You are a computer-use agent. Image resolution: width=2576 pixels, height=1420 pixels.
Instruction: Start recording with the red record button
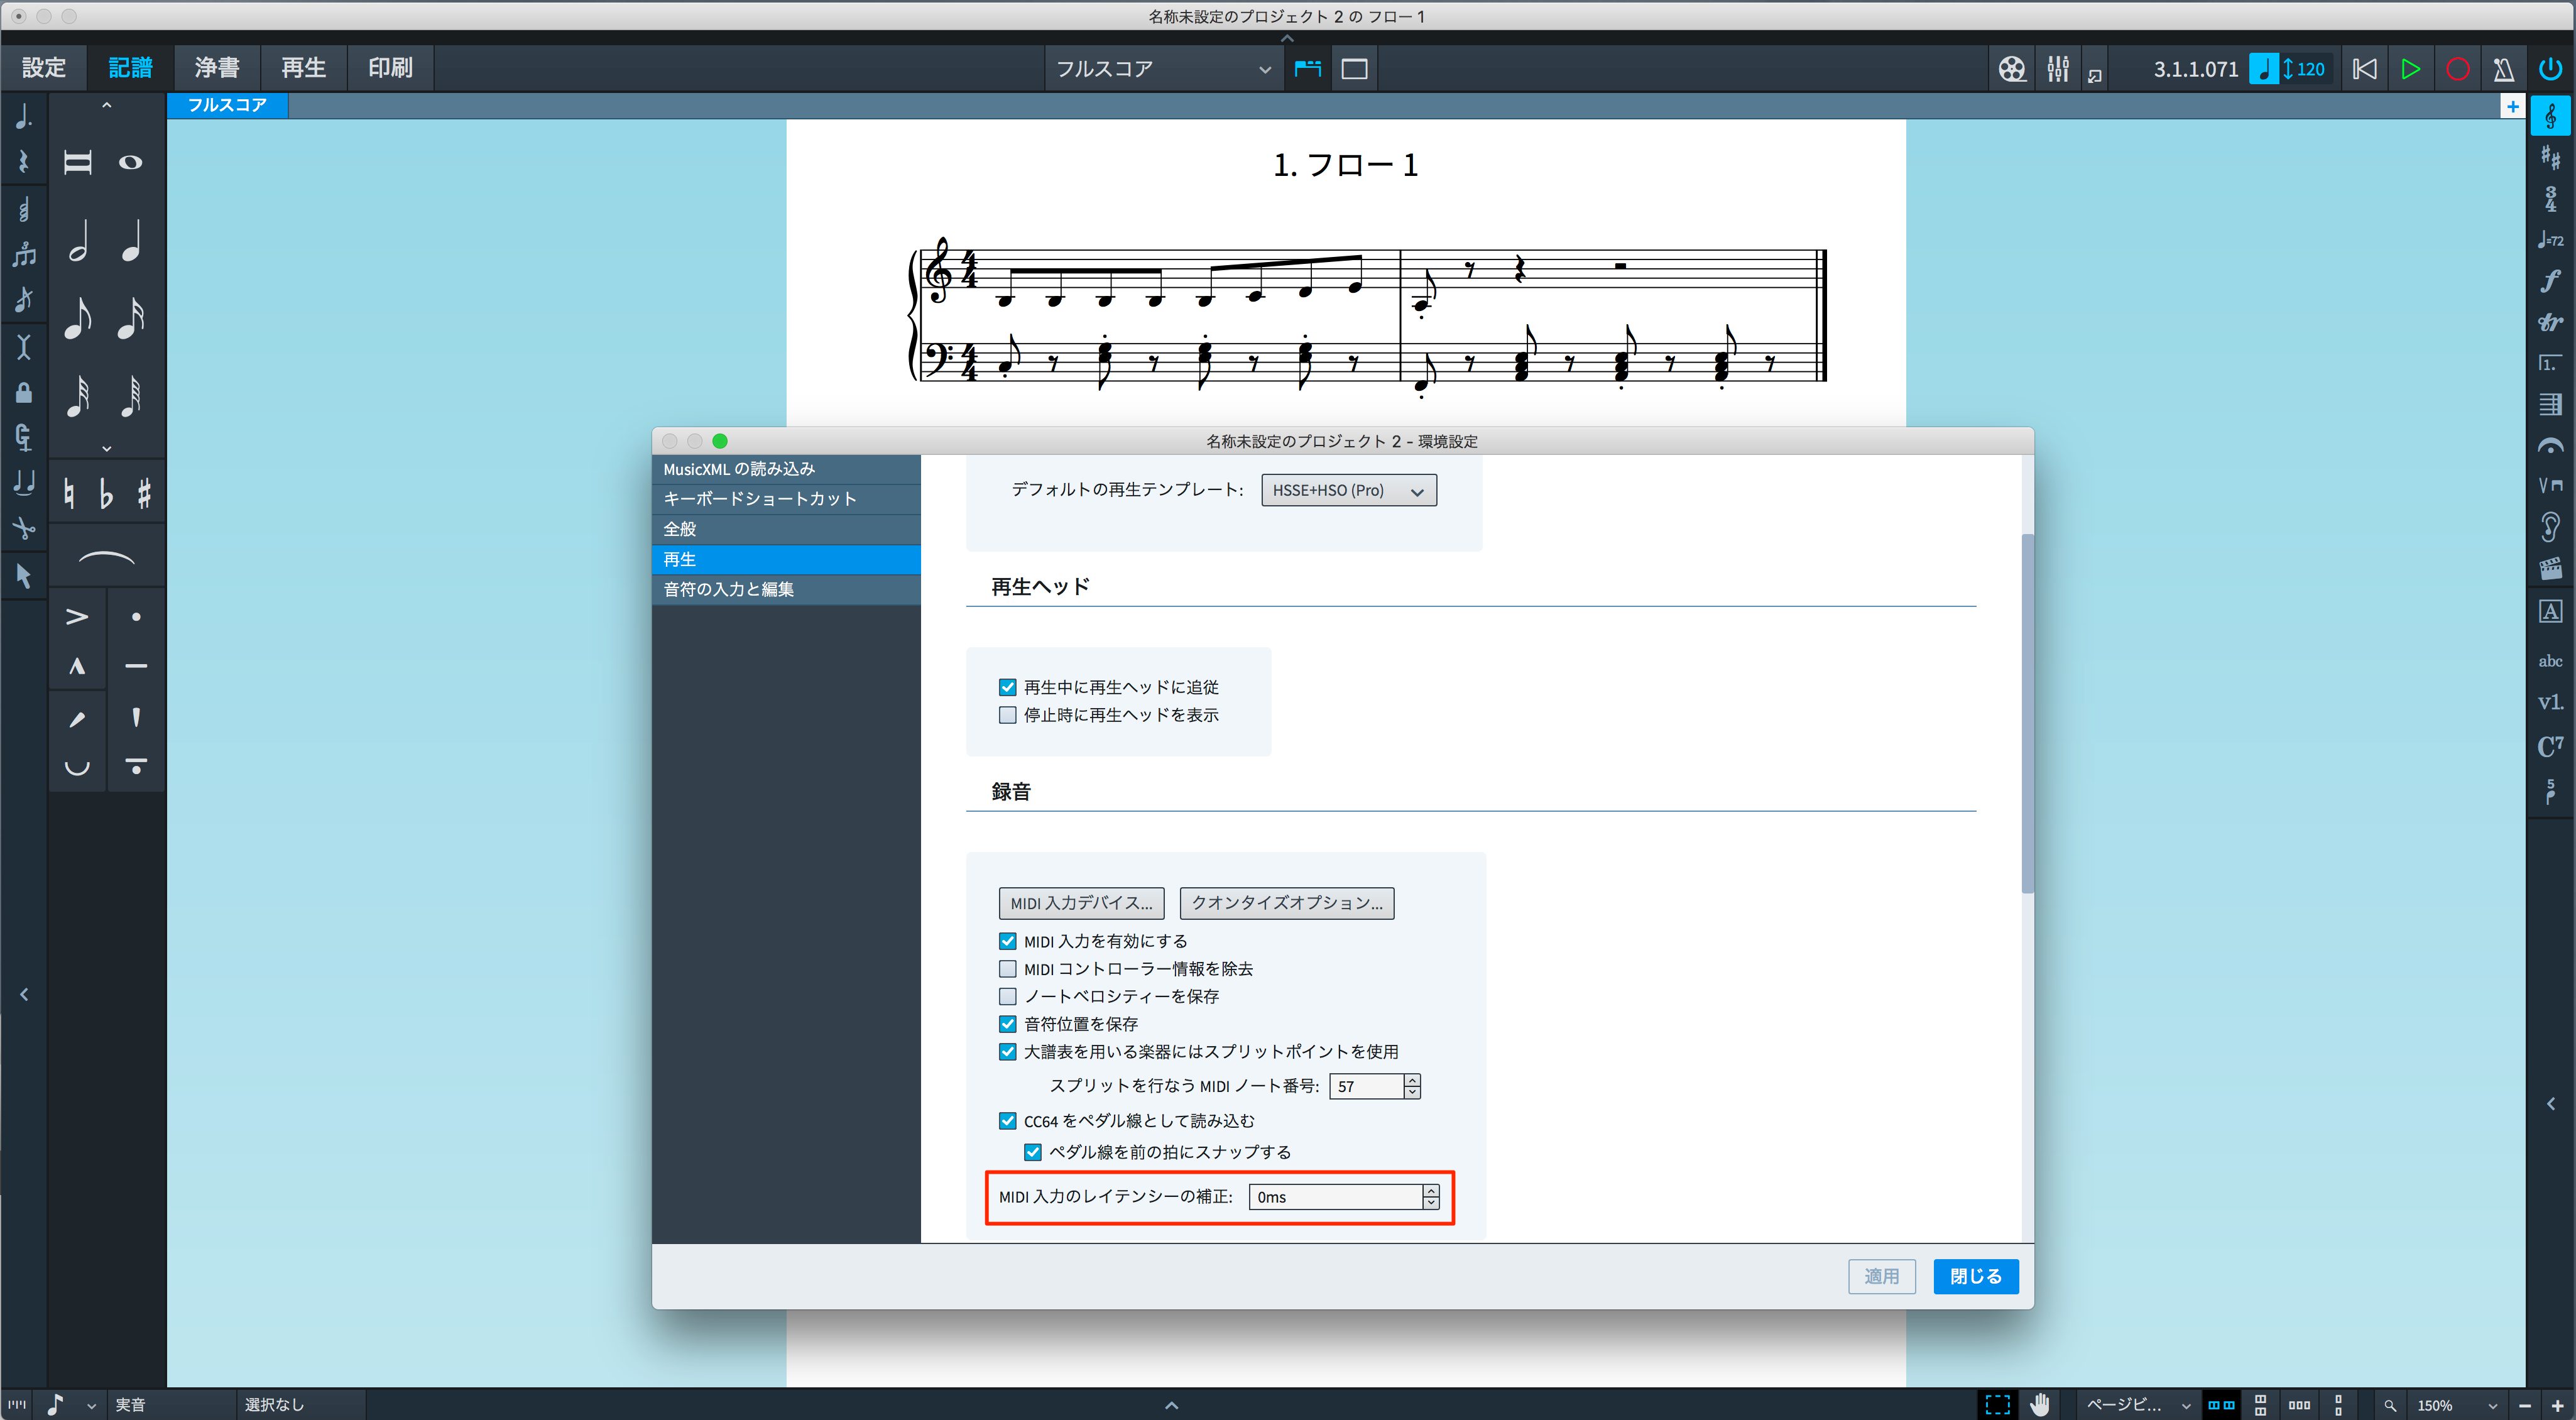click(x=2458, y=69)
